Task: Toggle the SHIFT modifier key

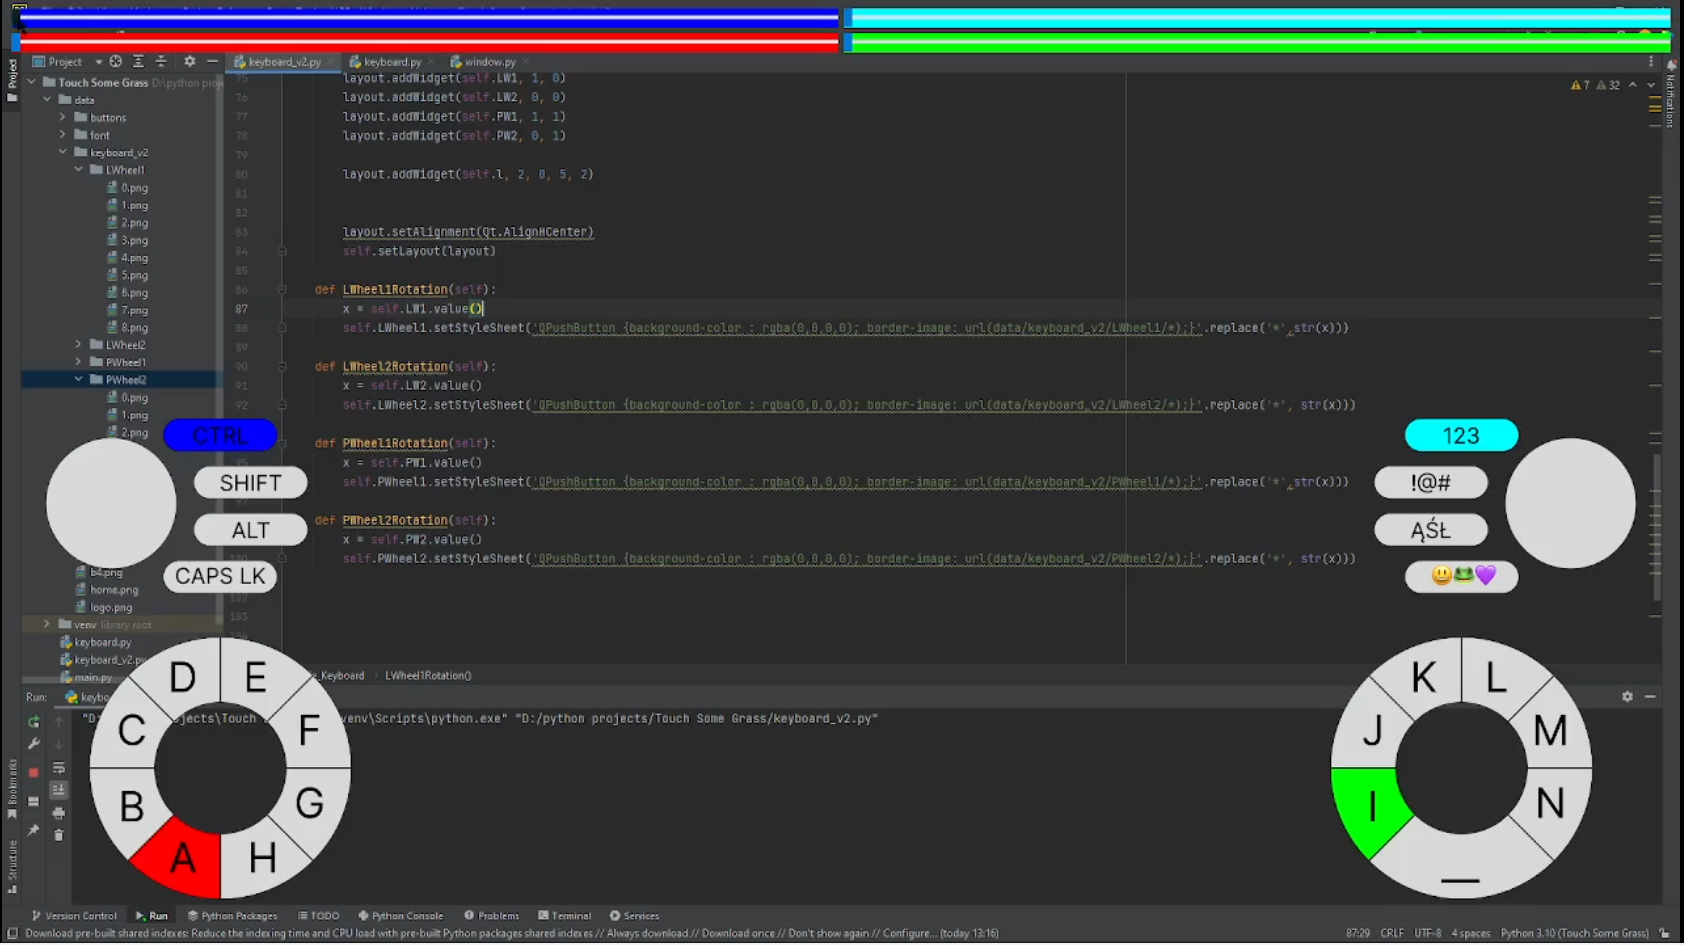Action: 250,484
